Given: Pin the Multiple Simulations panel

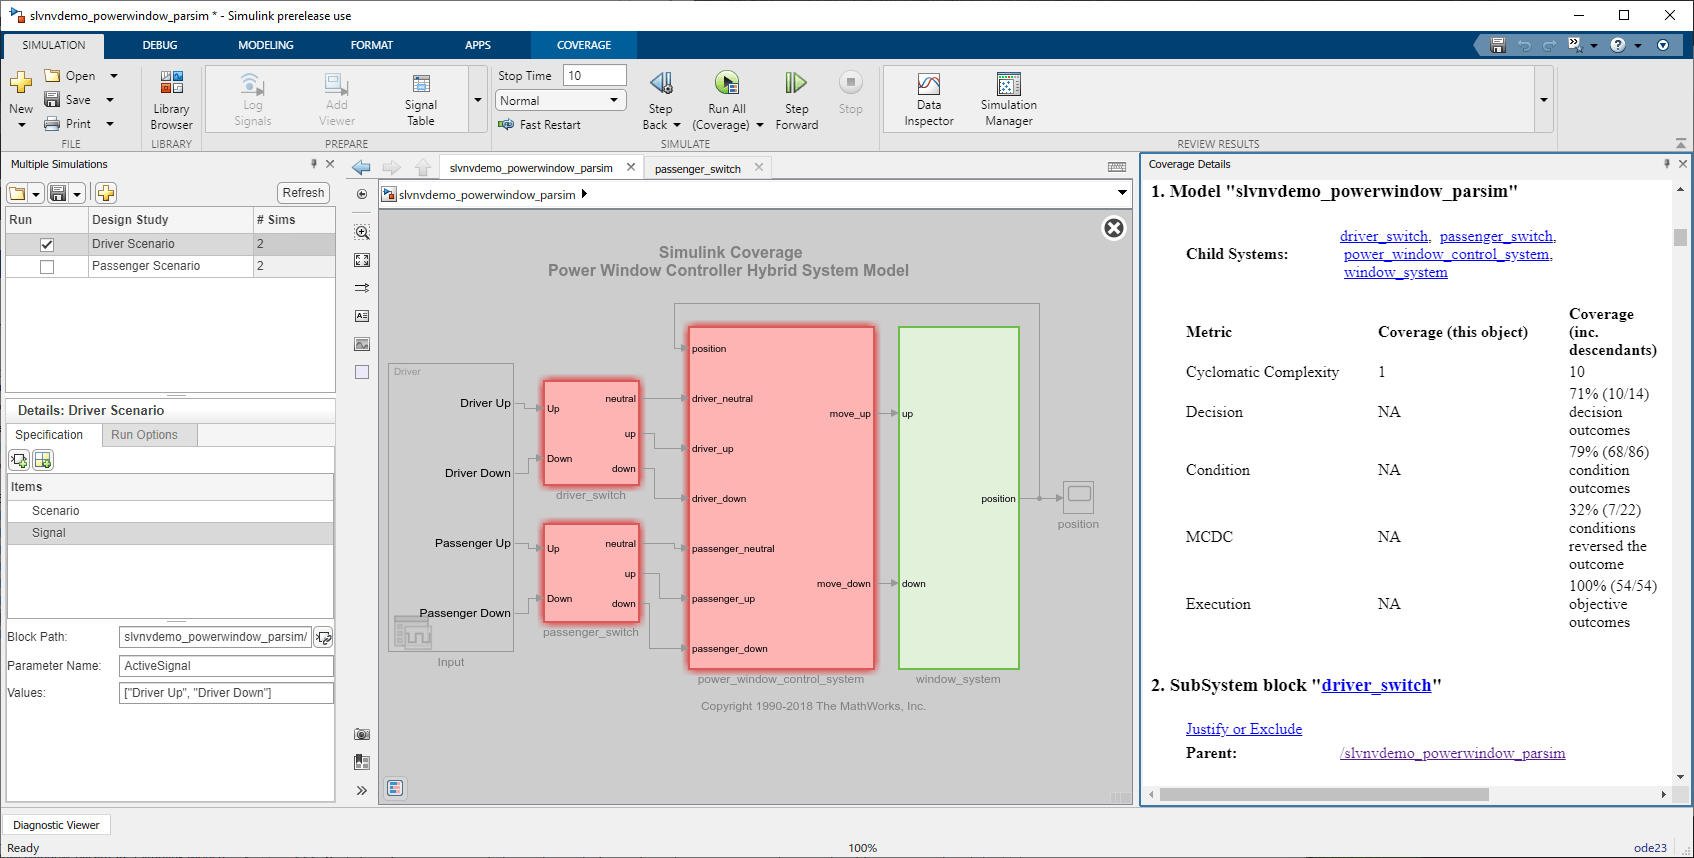Looking at the screenshot, I should coord(314,164).
